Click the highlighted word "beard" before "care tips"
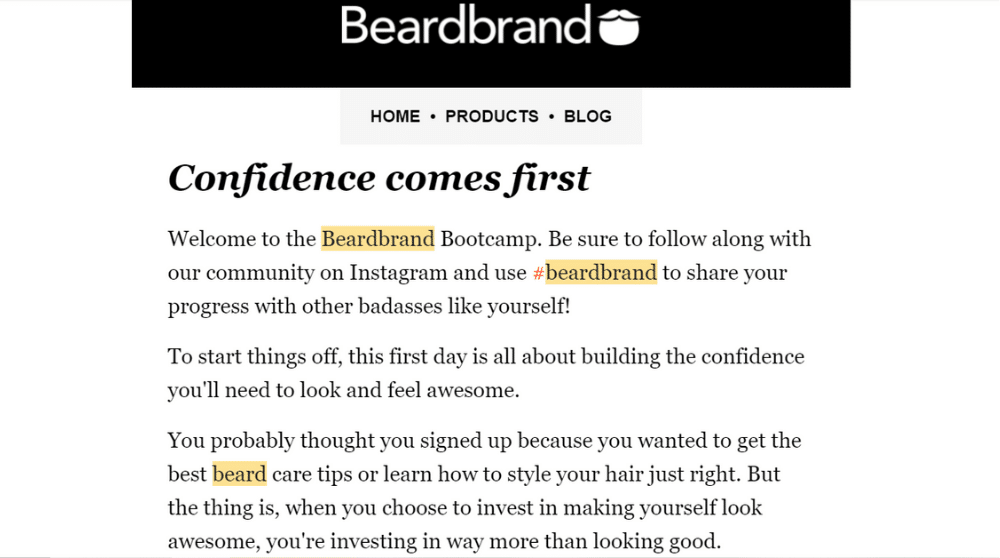Screen dimensions: 1000x558 point(239,473)
